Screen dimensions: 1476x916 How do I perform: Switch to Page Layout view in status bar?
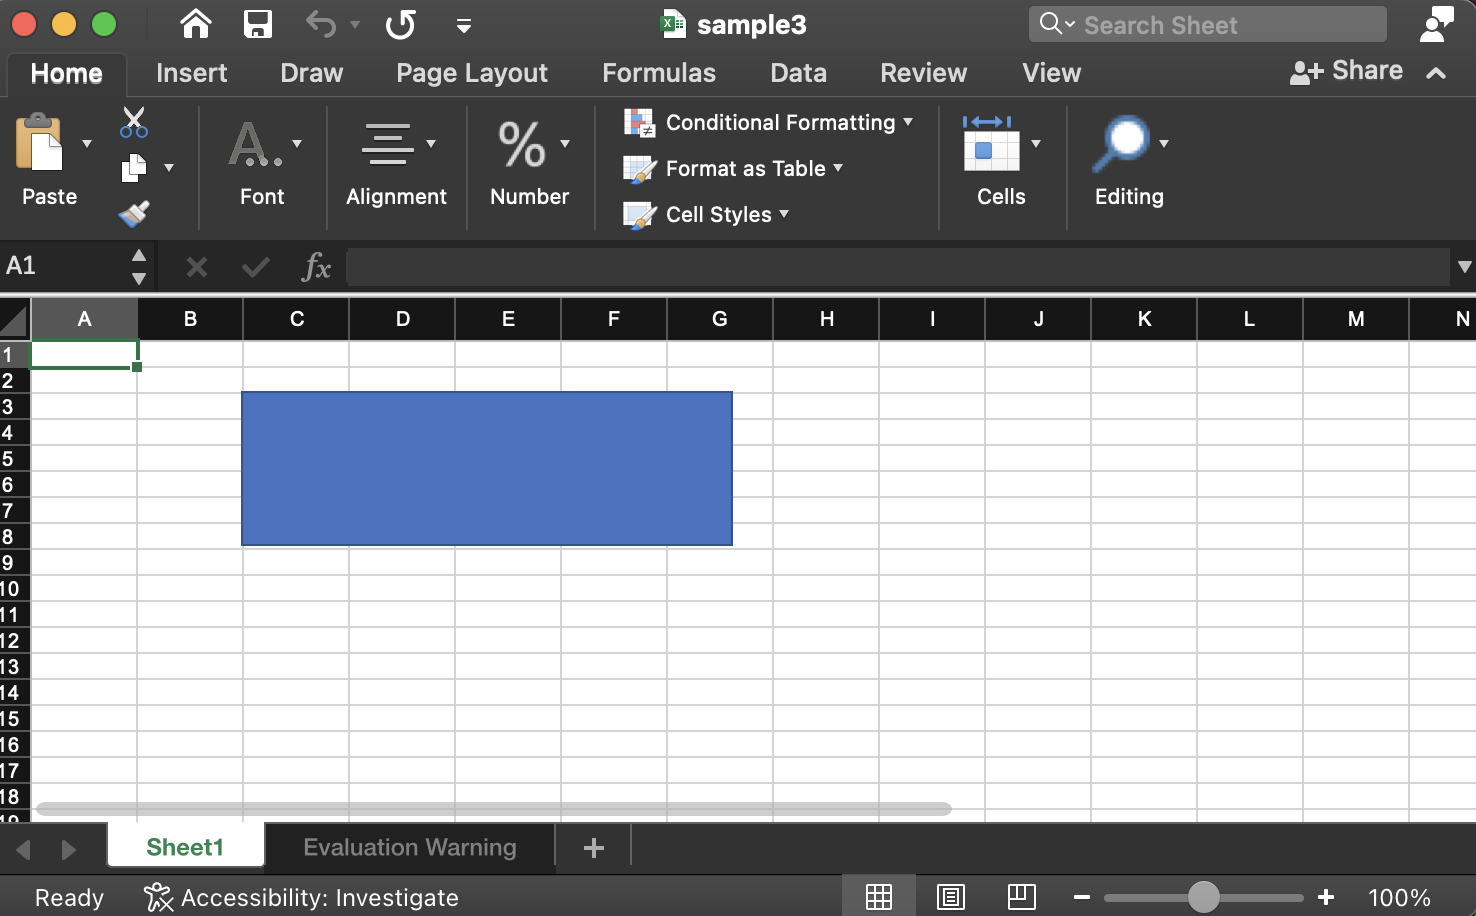coord(950,897)
